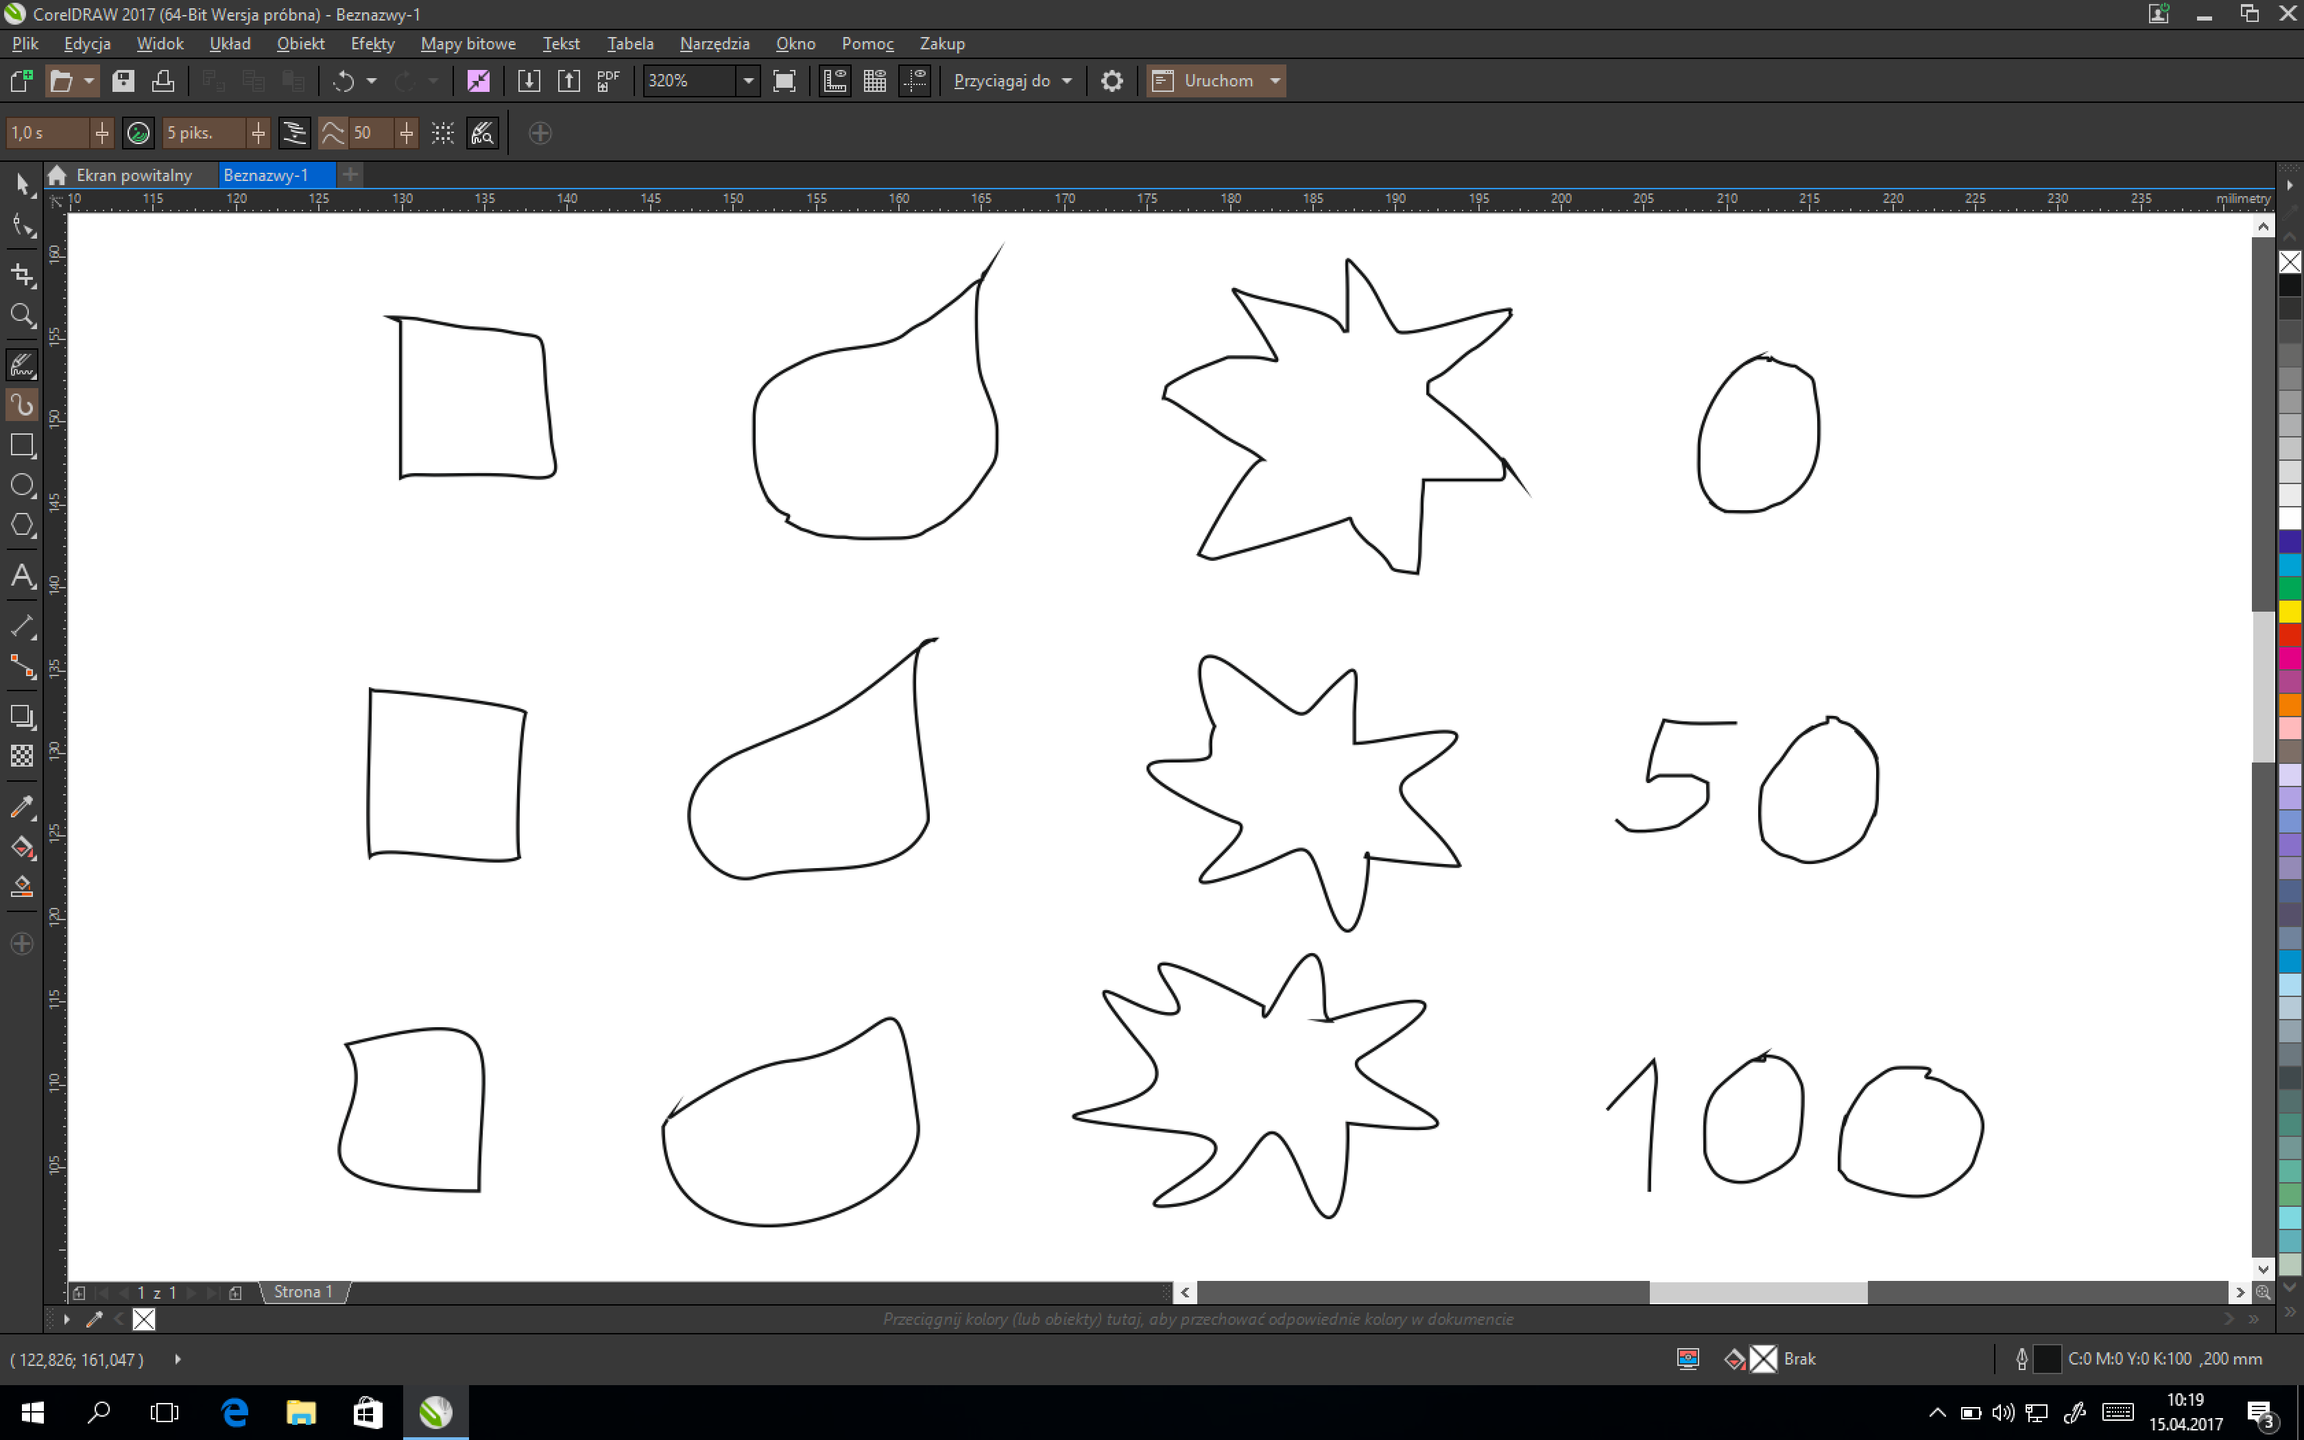The height and width of the screenshot is (1440, 2304).
Task: Expand the Uruchom dropdown arrow
Action: pyautogui.click(x=1275, y=81)
